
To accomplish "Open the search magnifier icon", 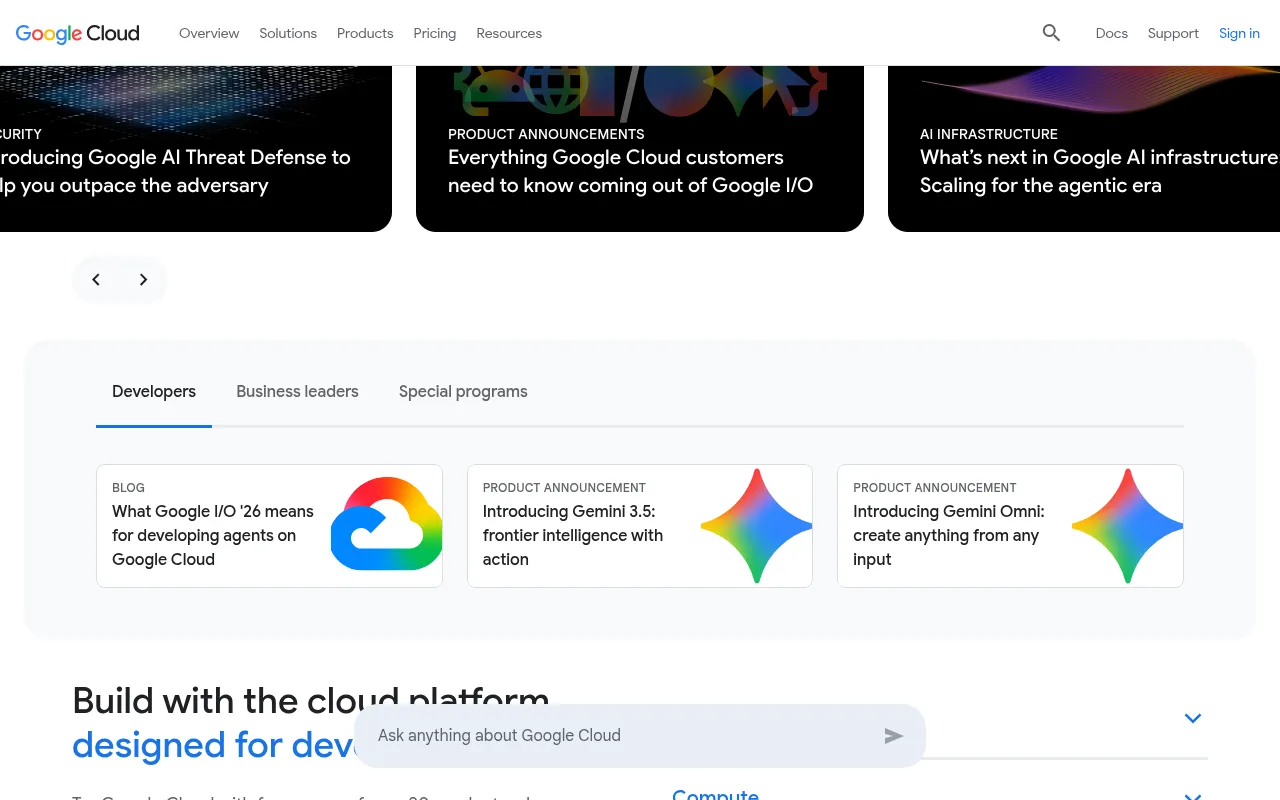I will pos(1051,33).
